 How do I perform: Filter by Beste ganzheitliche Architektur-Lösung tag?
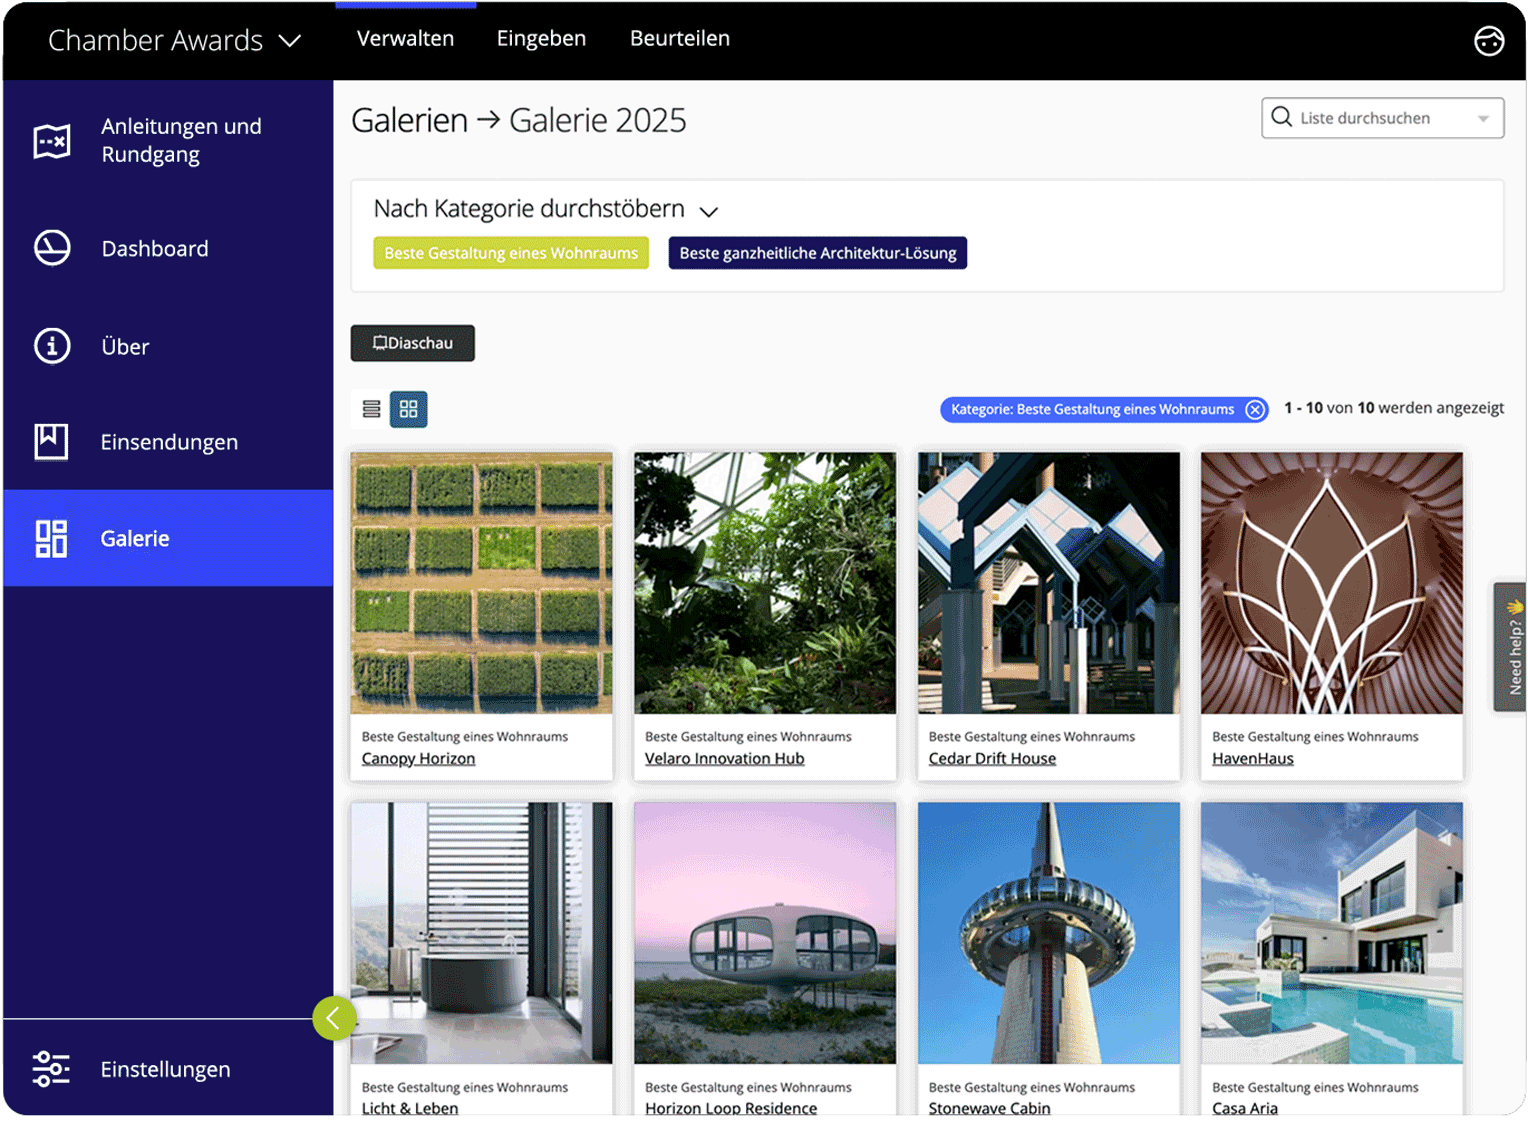click(817, 253)
